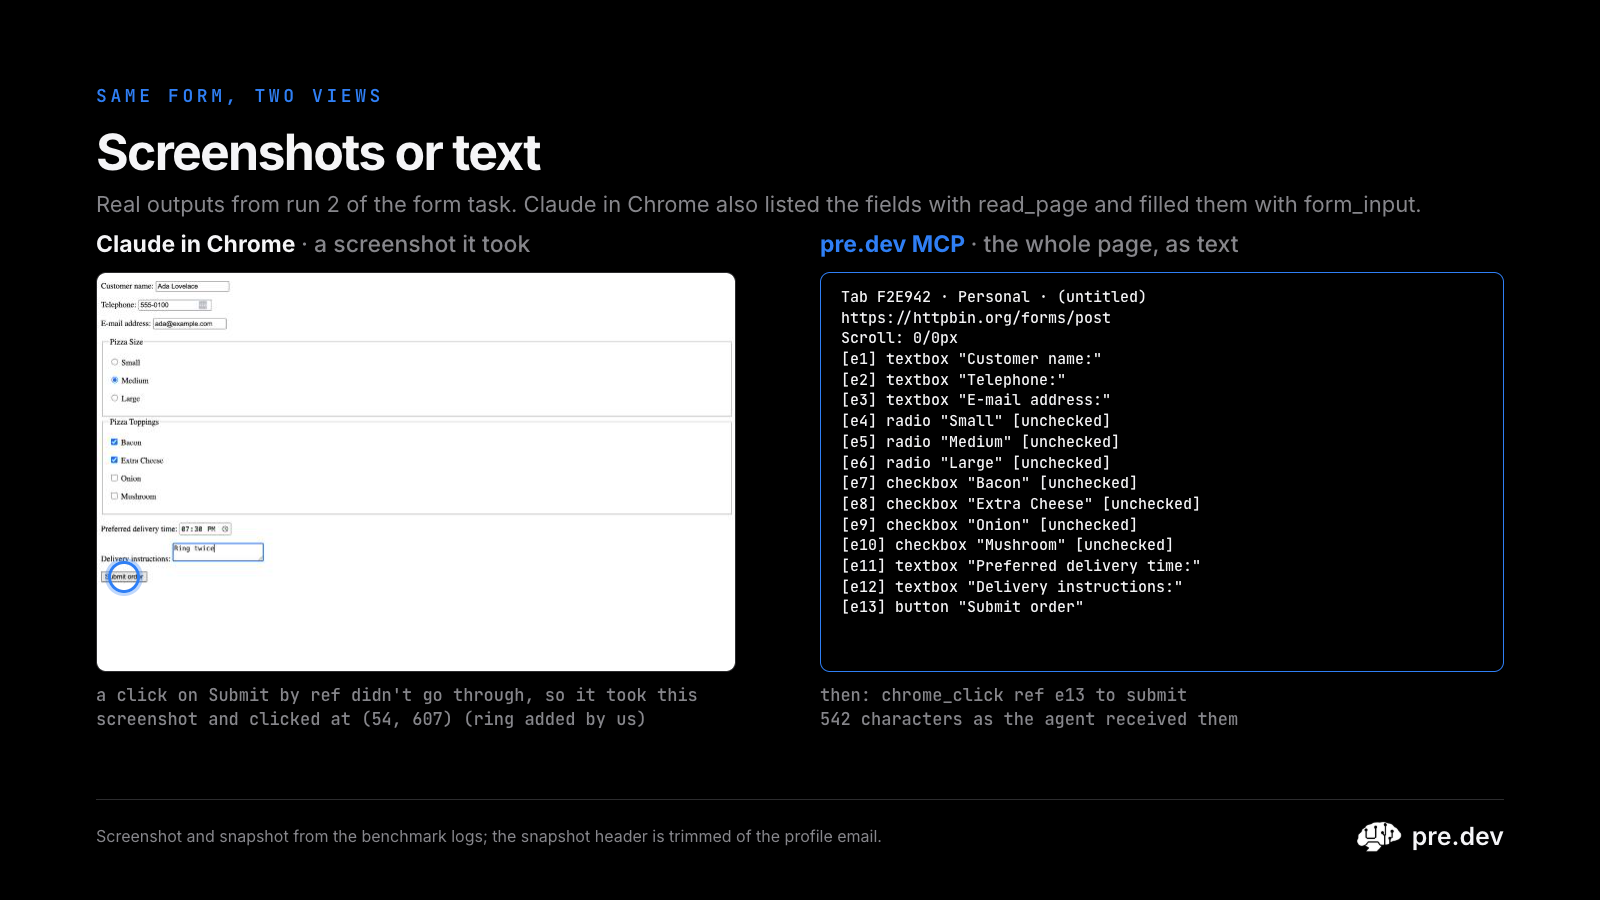The image size is (1600, 900).
Task: Select the line '[e1] textbox "Customer name:"'
Action: click(x=971, y=359)
